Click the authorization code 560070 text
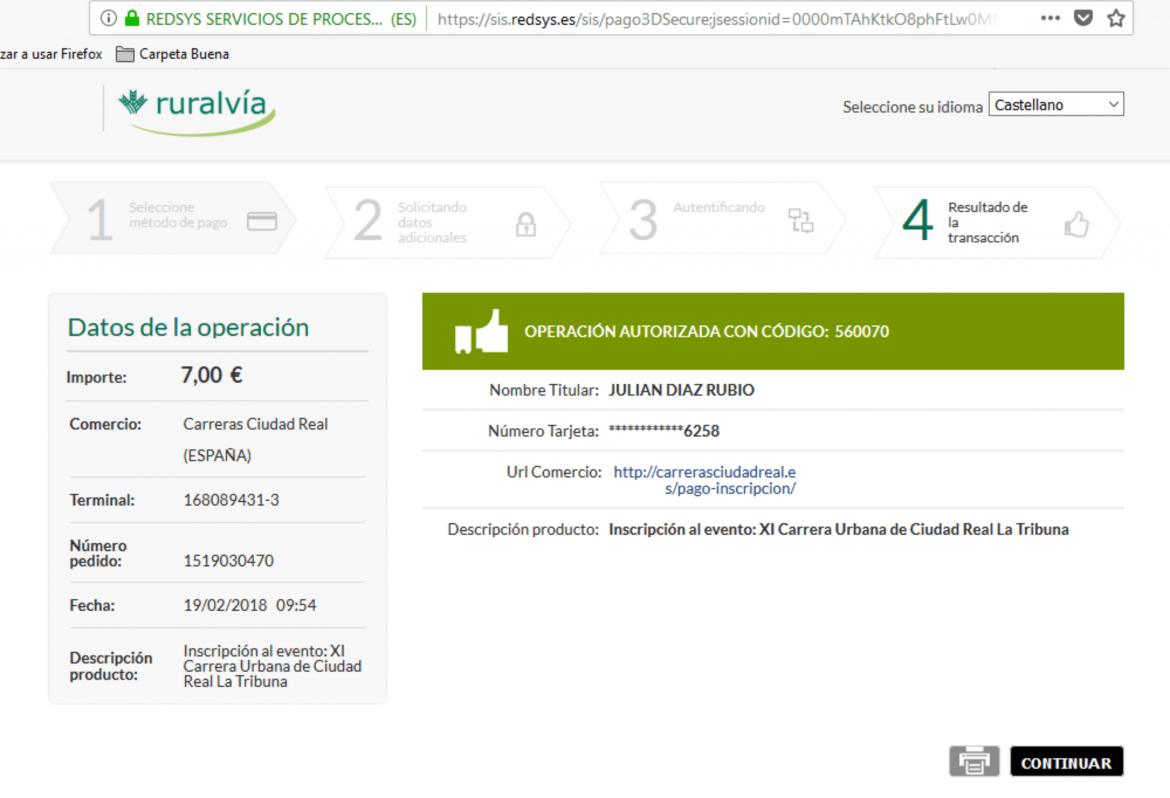This screenshot has width=1170, height=798. (862, 331)
